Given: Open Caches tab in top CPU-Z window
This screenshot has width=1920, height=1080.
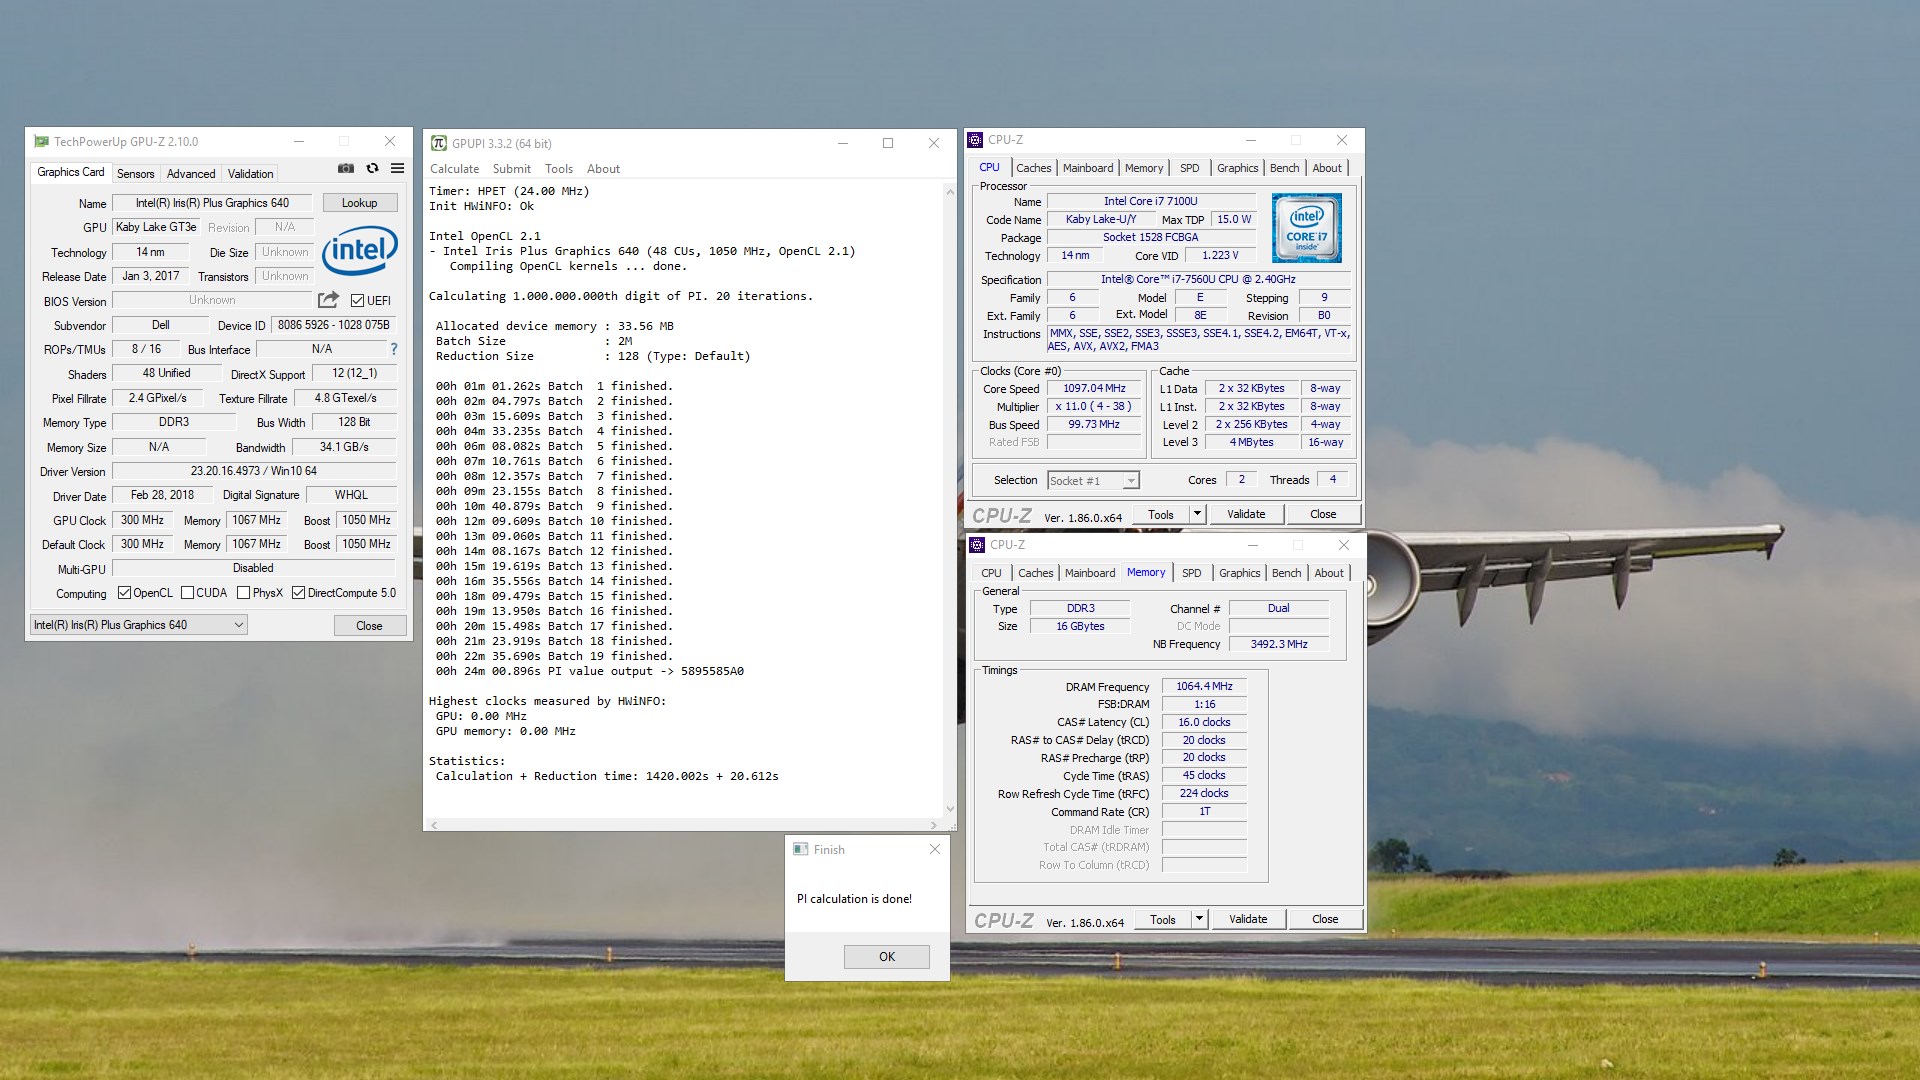Looking at the screenshot, I should click(x=1034, y=168).
